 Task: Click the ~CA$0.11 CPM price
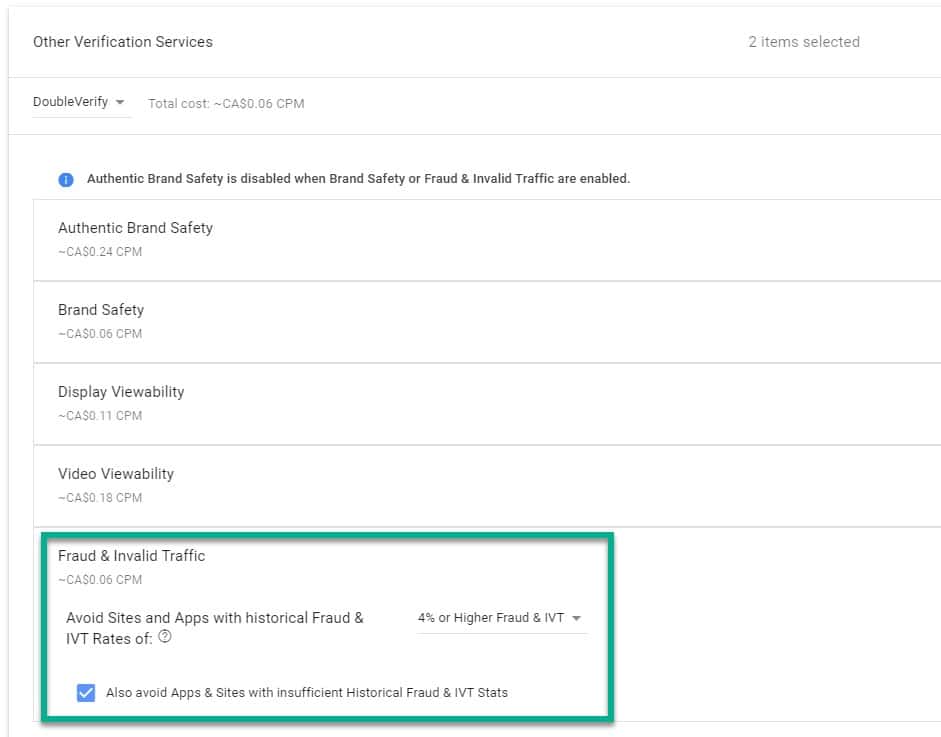pyautogui.click(x=100, y=416)
